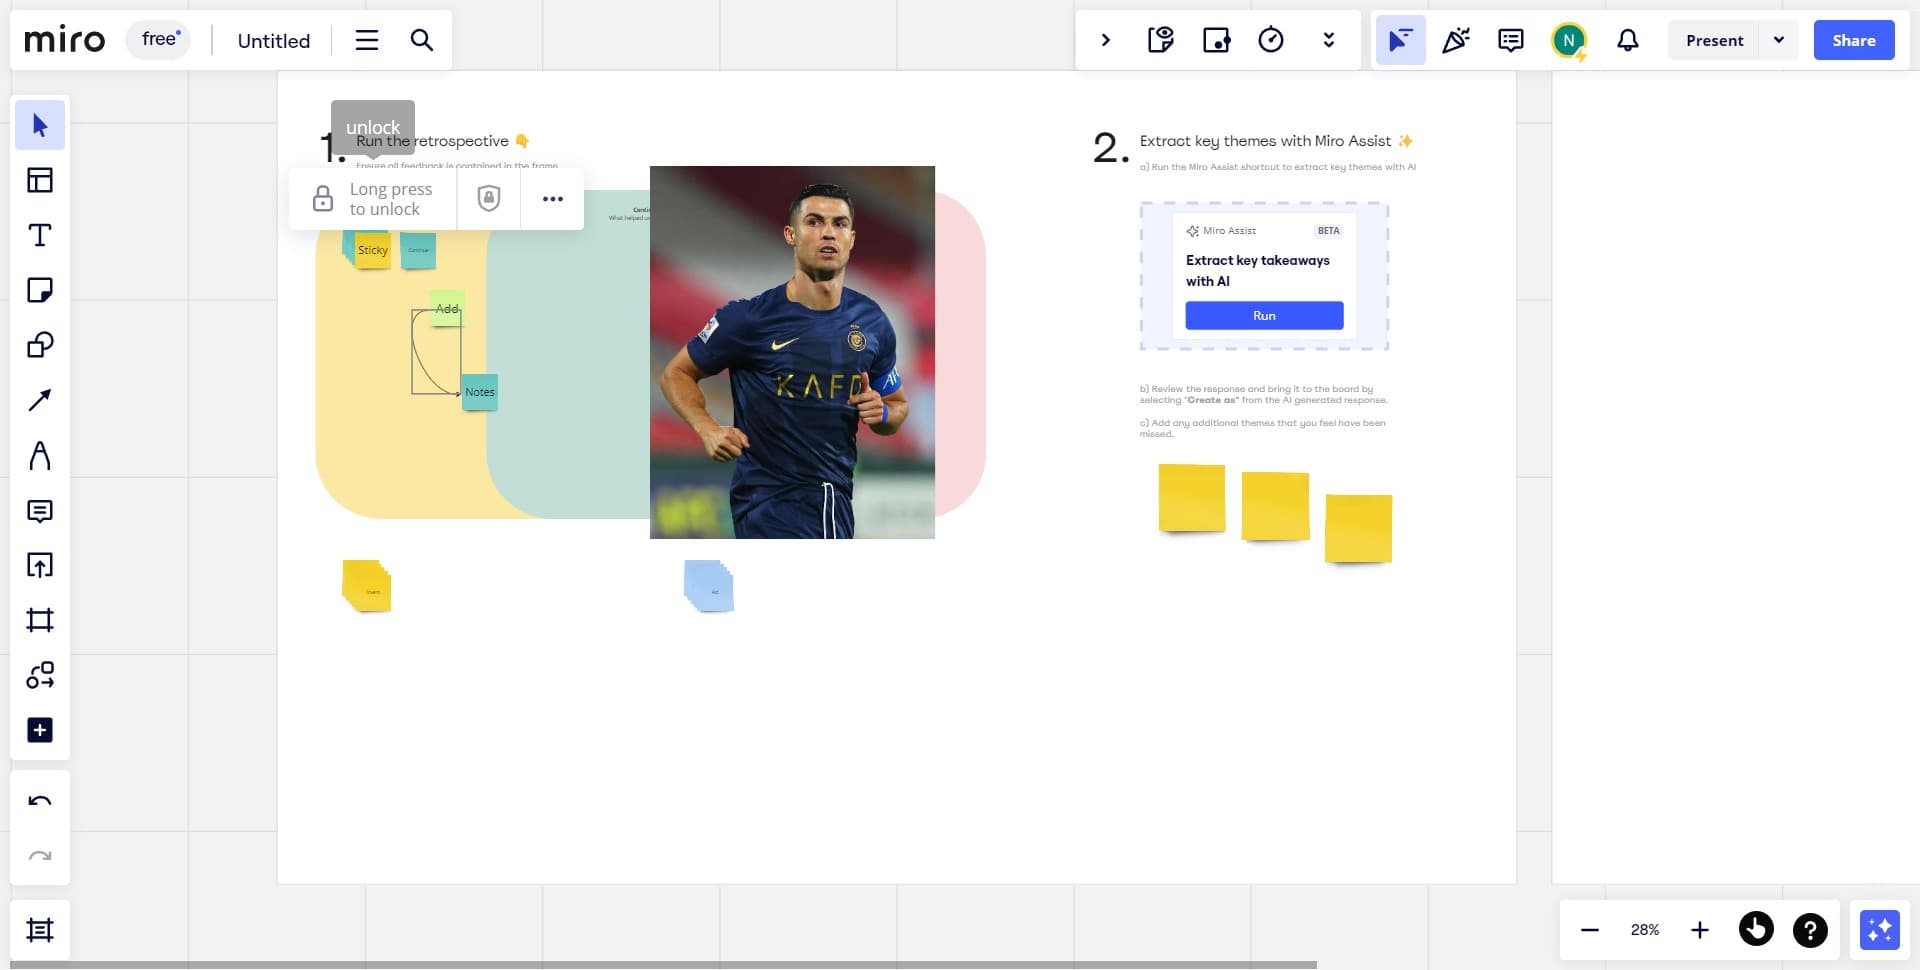Select the Text tool in left toolbar

[x=40, y=235]
